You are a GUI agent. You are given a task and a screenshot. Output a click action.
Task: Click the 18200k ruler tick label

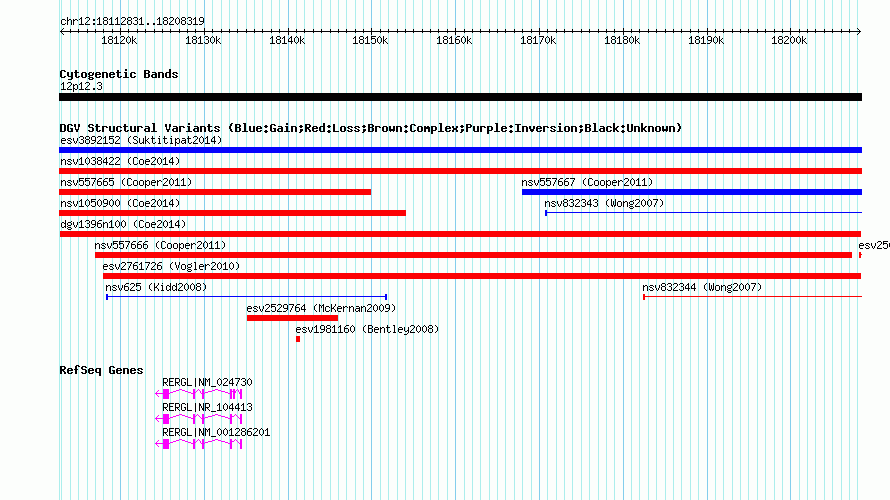click(789, 40)
